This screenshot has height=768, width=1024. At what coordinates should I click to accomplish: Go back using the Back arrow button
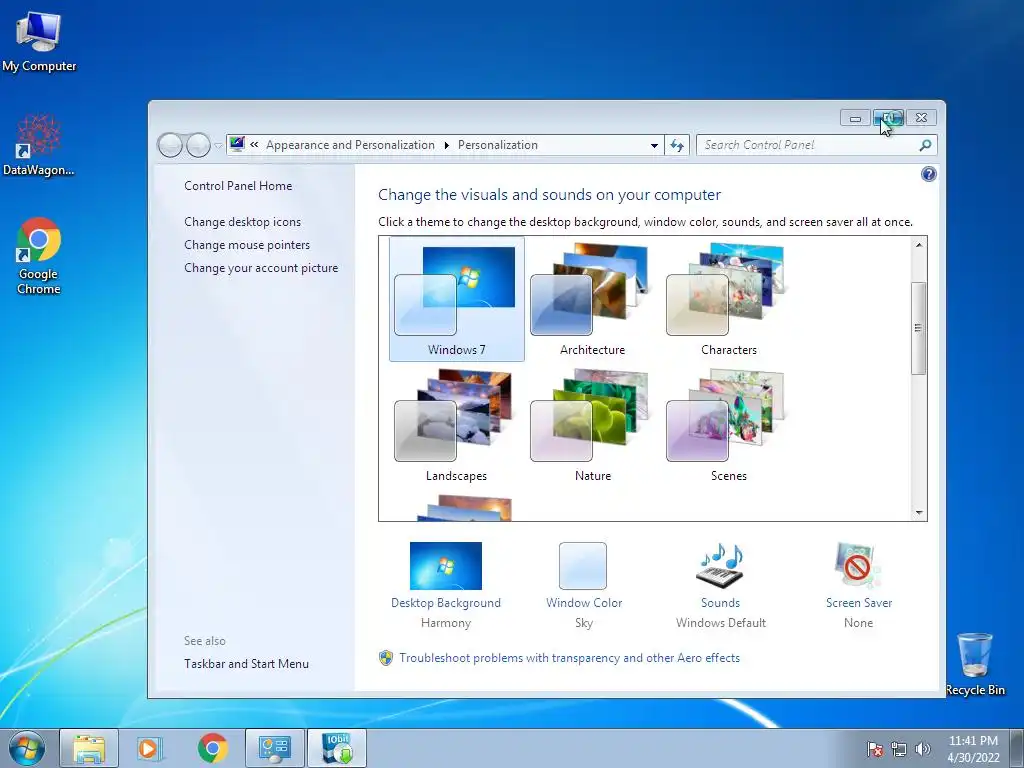(170, 145)
